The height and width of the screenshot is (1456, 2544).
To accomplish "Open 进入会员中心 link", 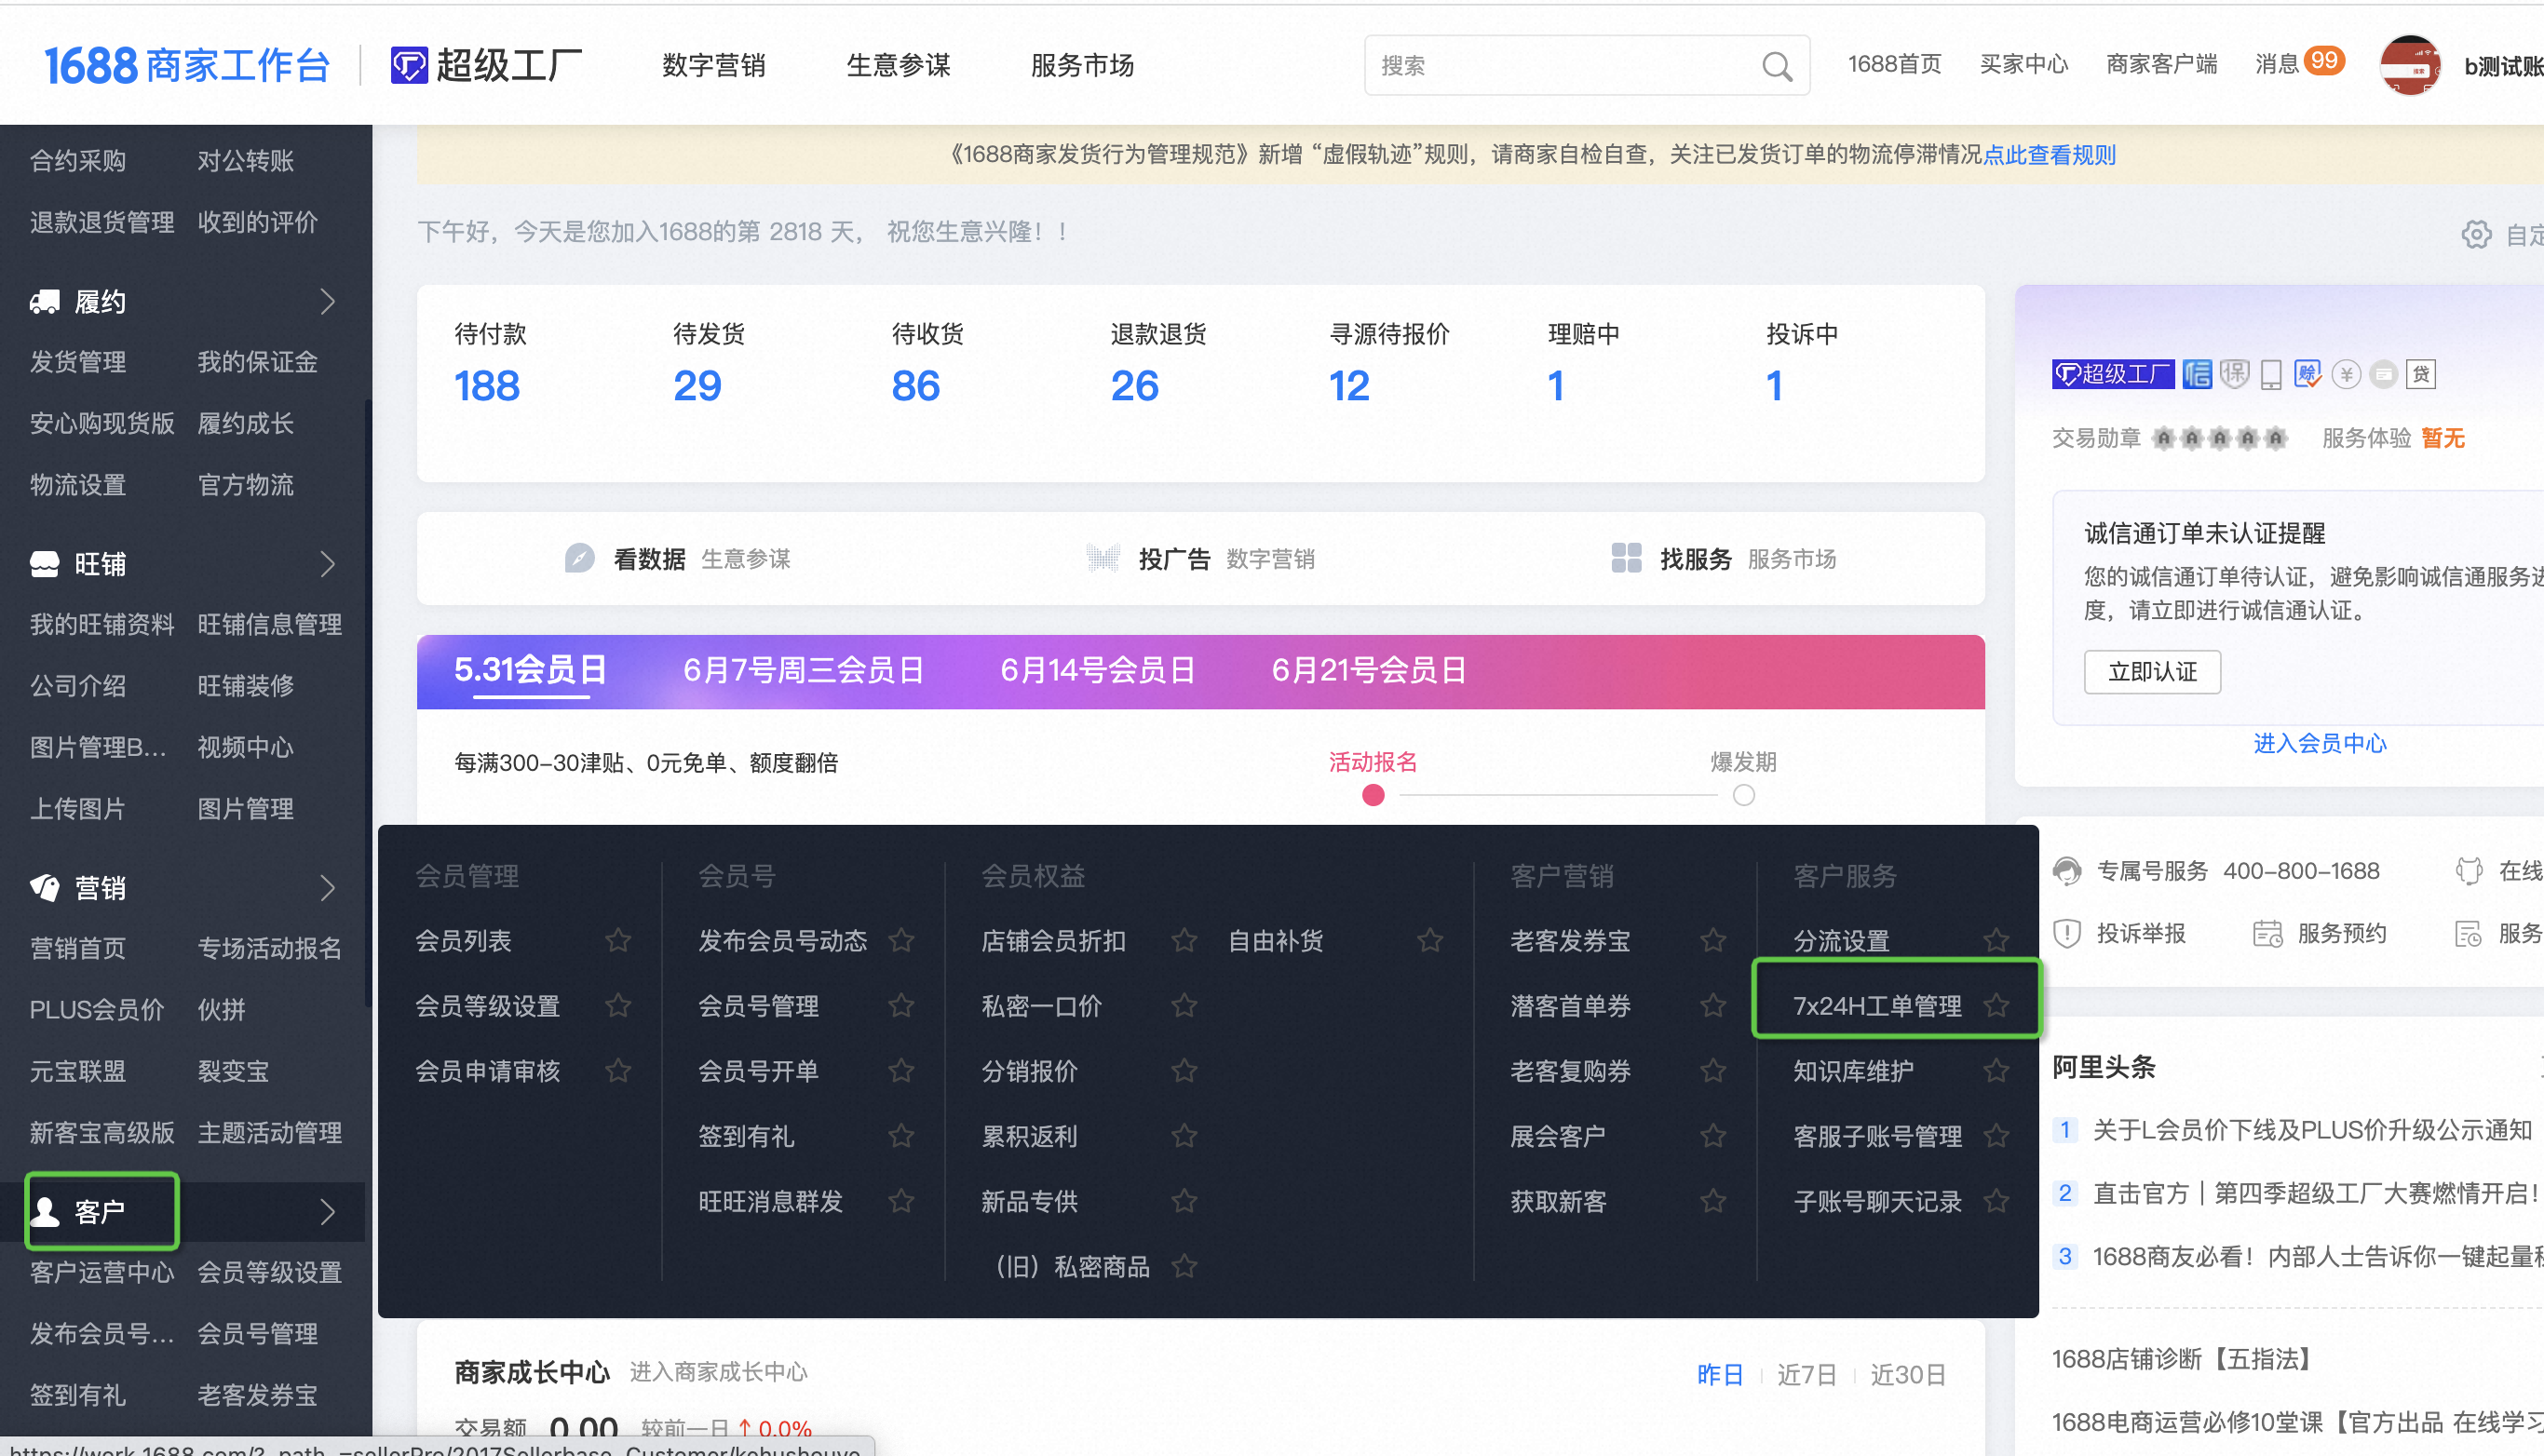I will [2320, 743].
